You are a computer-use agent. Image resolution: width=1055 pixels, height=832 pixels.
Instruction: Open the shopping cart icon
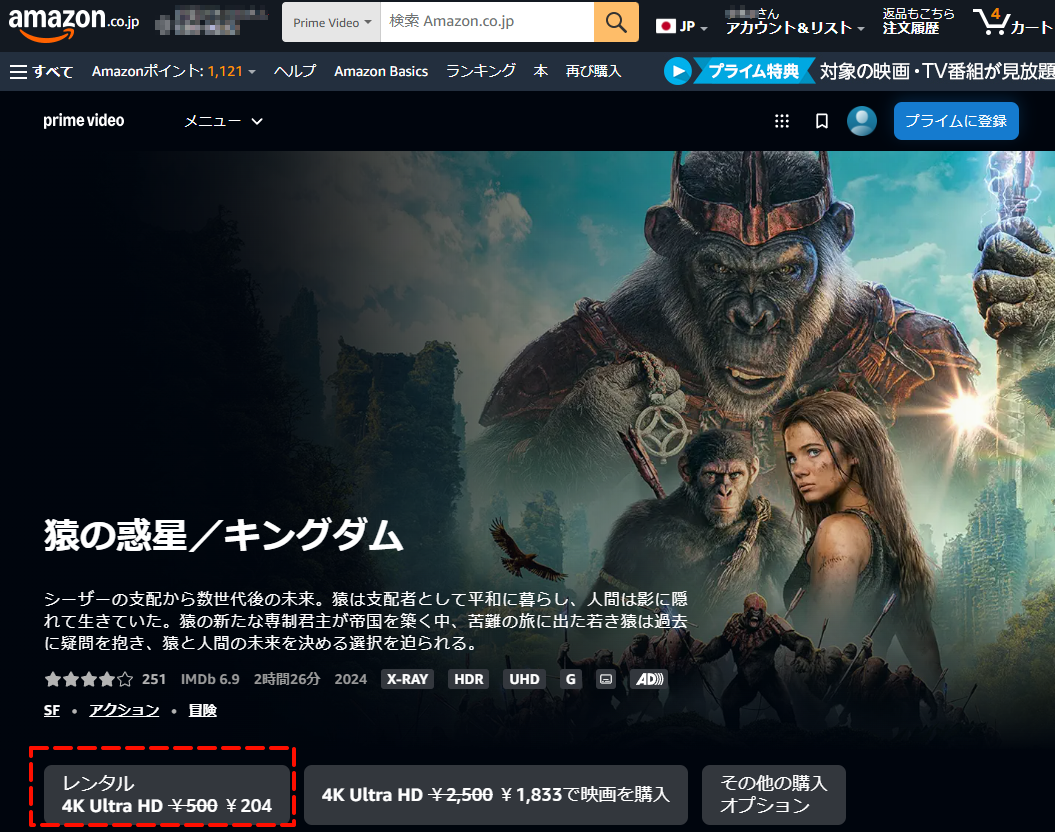point(990,21)
